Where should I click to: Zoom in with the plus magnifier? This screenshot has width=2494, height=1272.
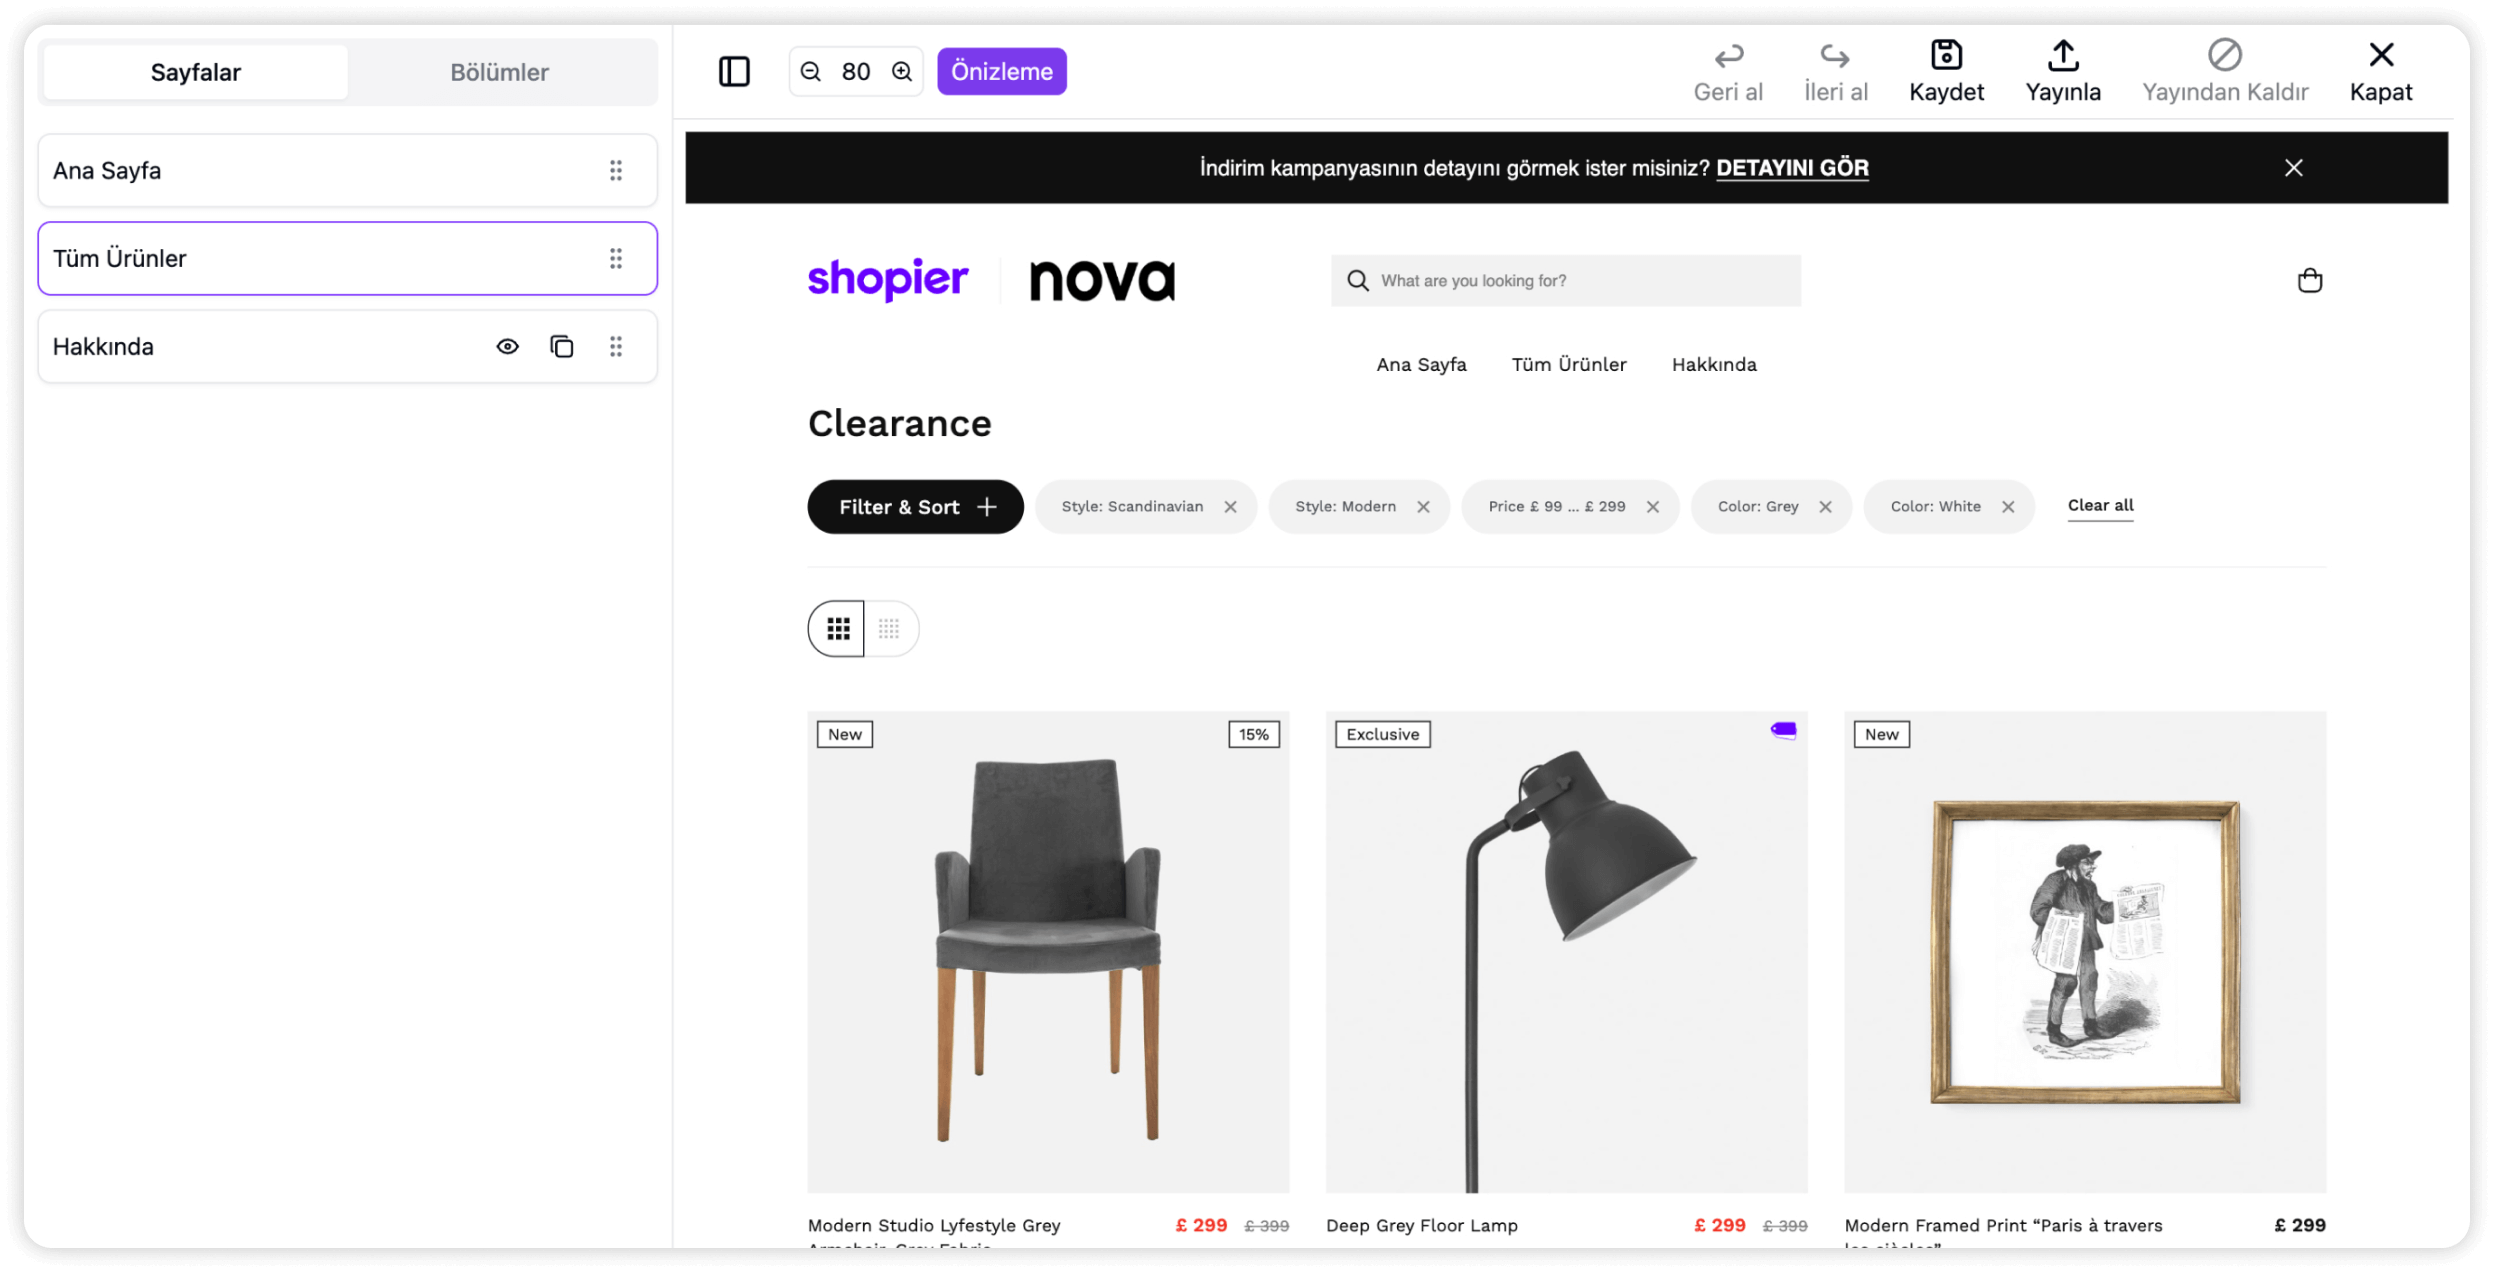(902, 72)
